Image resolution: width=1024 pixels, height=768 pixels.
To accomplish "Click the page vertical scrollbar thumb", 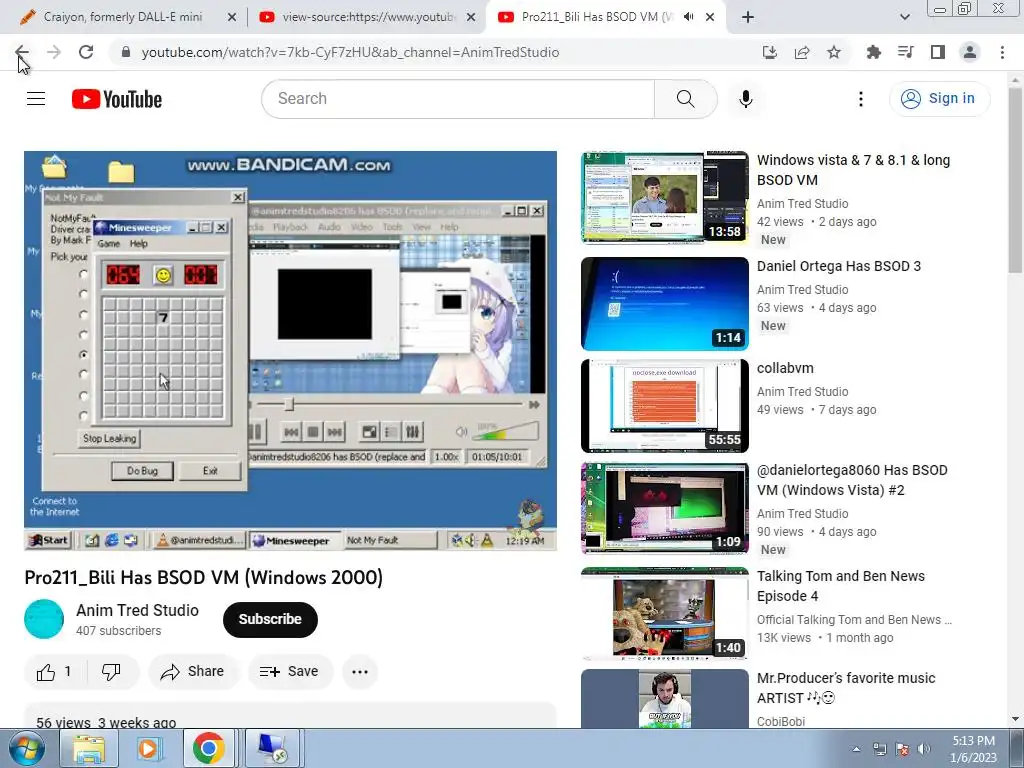I will [x=1015, y=182].
